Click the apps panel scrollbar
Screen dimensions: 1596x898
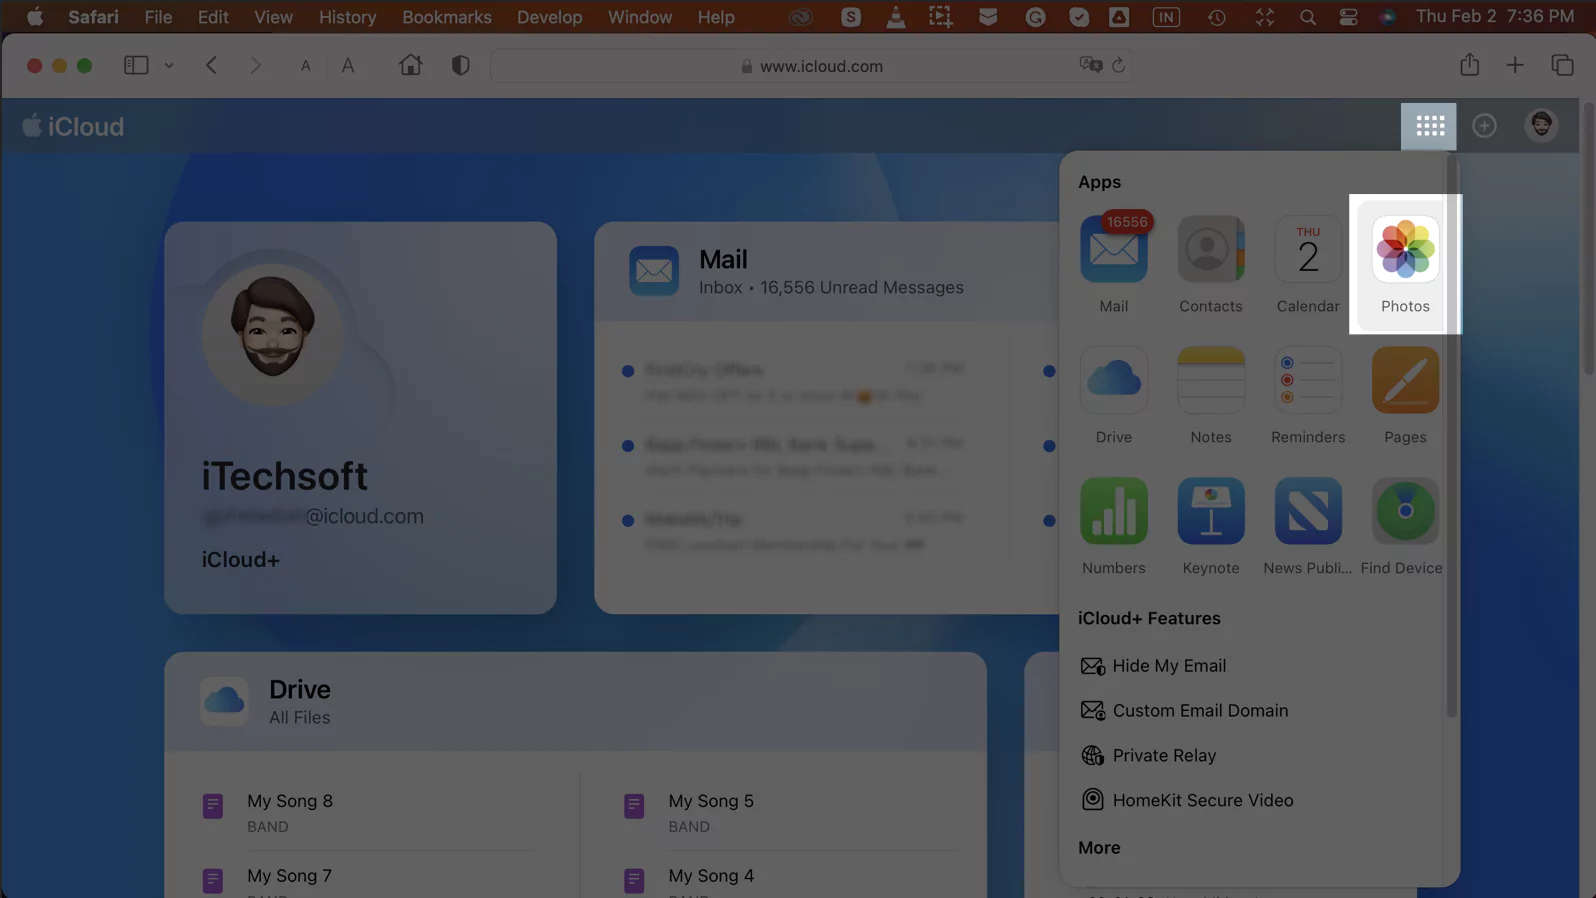[1451, 435]
